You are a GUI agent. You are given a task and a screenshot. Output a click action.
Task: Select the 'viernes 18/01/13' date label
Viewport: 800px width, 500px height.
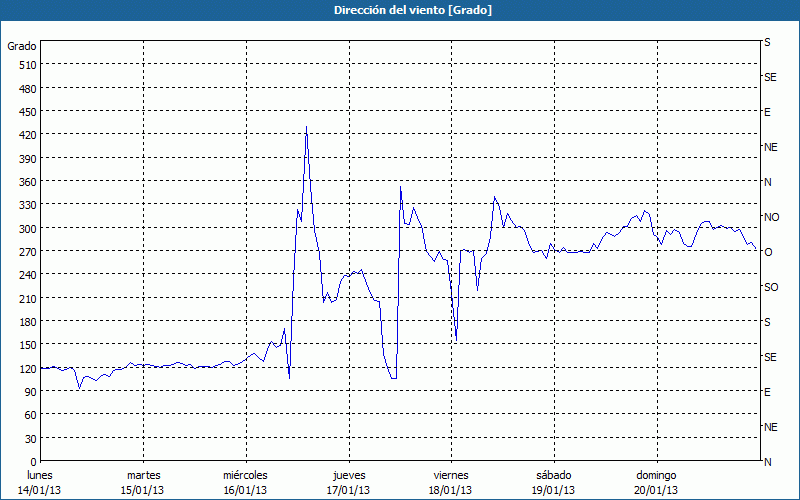point(450,482)
